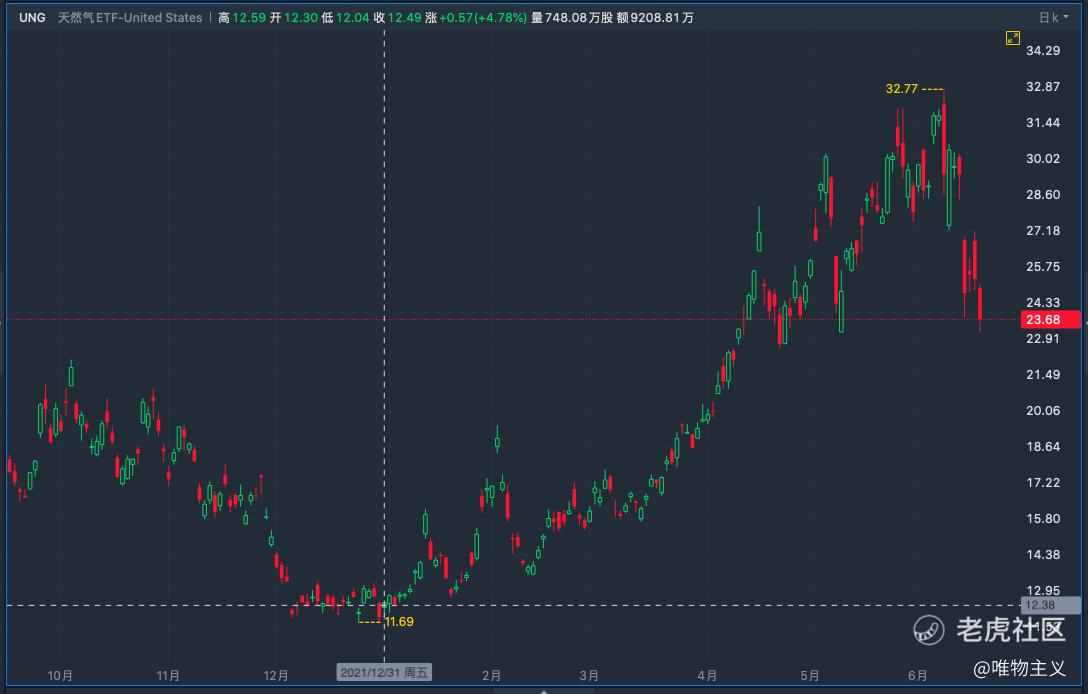Click the 2021/12/31 周五 date label
This screenshot has width=1088, height=694.
point(385,673)
